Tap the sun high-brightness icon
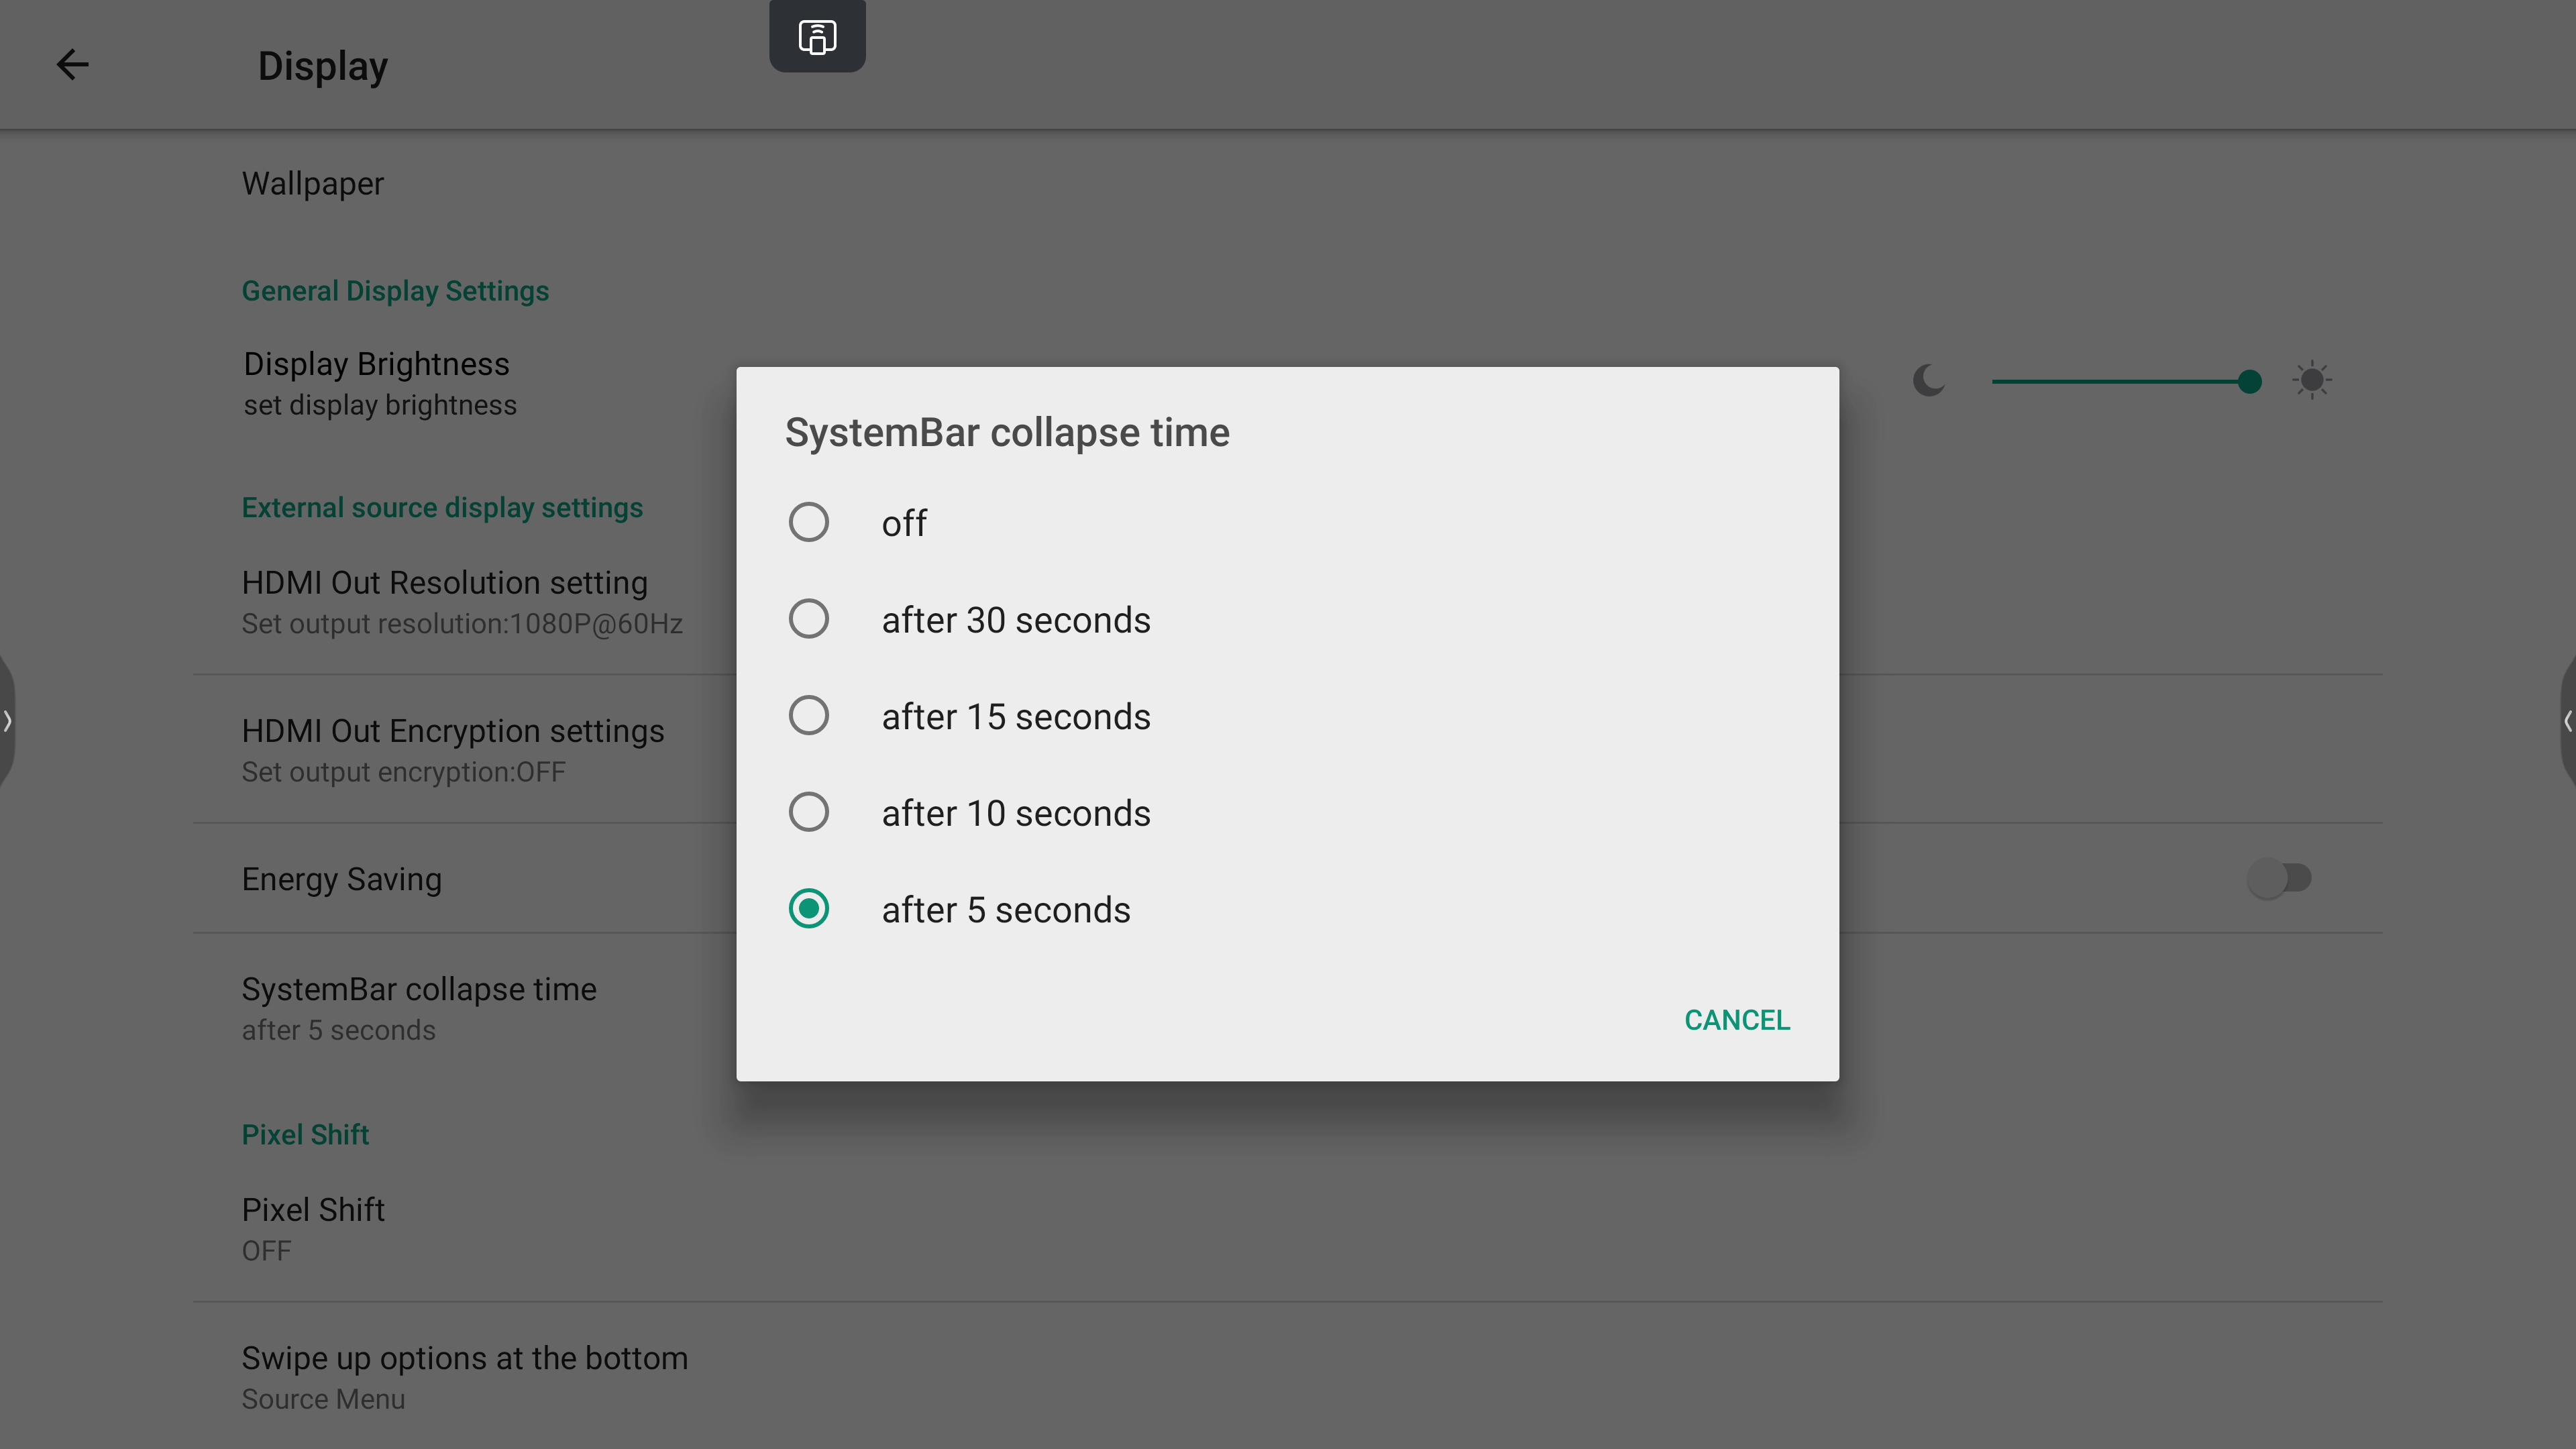The width and height of the screenshot is (2576, 1449). pyautogui.click(x=2312, y=380)
